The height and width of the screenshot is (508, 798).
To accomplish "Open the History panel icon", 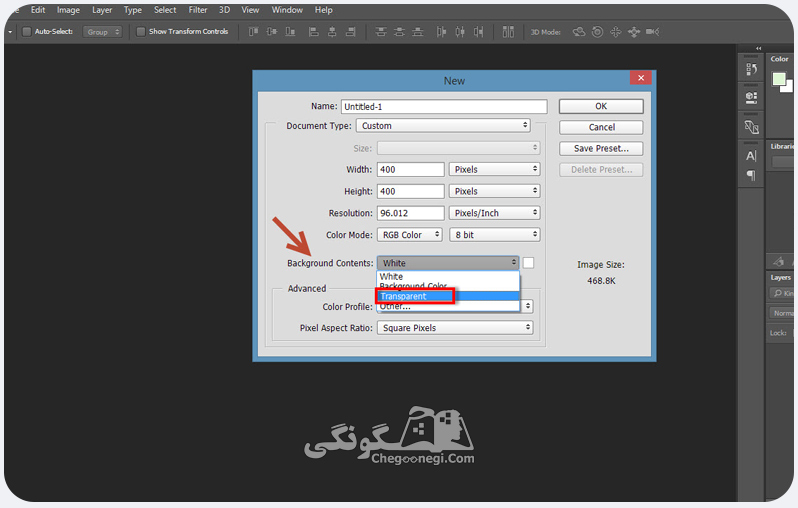I will tap(751, 69).
